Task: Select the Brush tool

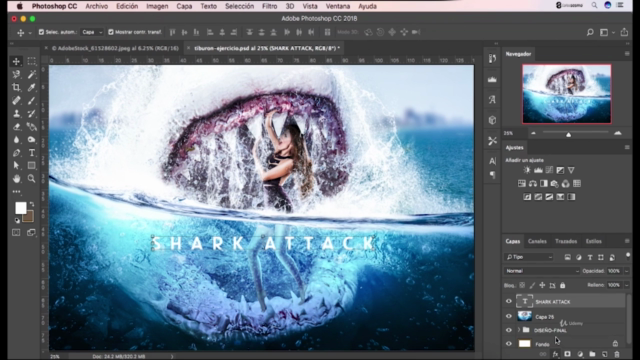Action: tap(31, 100)
